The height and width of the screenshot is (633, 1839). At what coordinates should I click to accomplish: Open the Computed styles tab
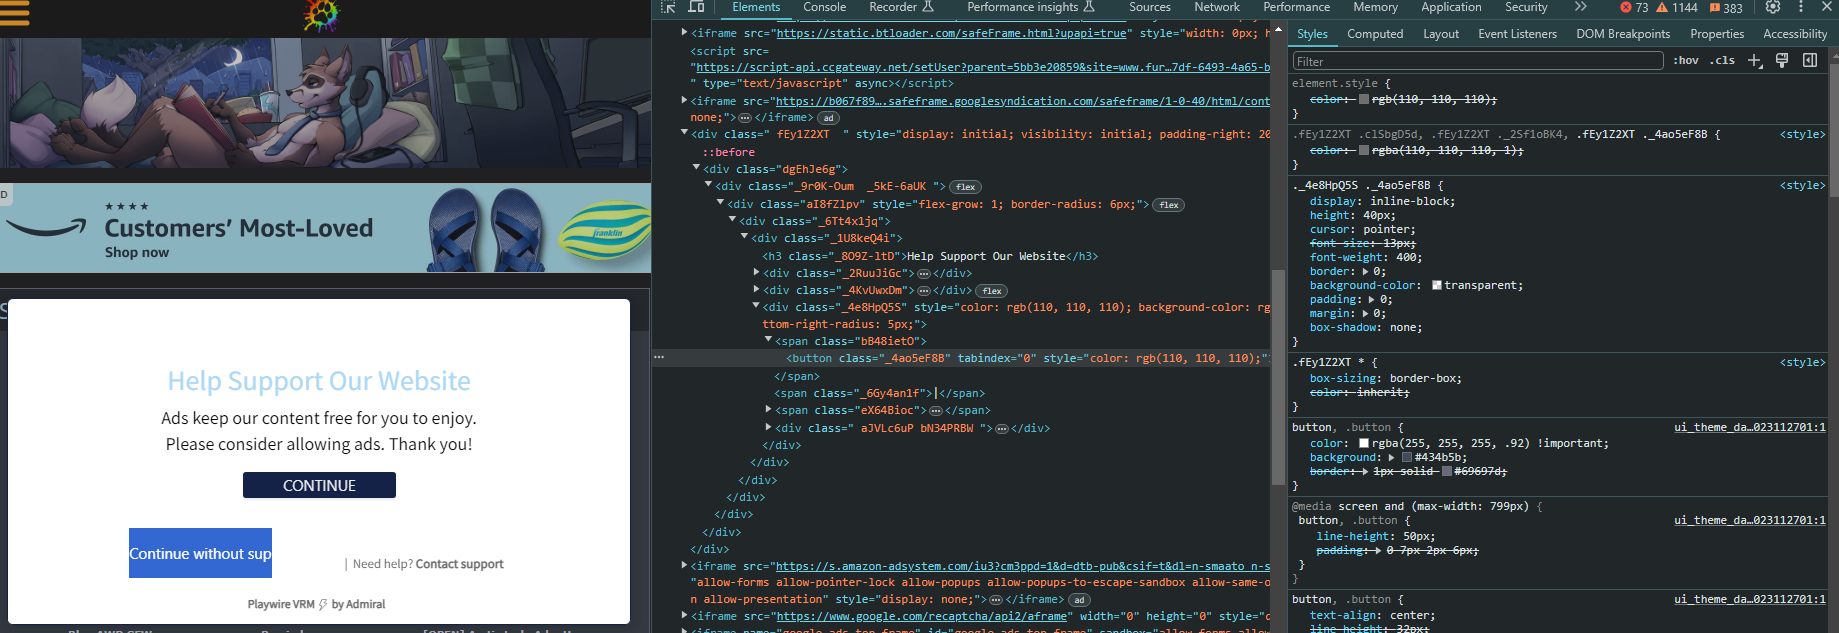[1375, 34]
